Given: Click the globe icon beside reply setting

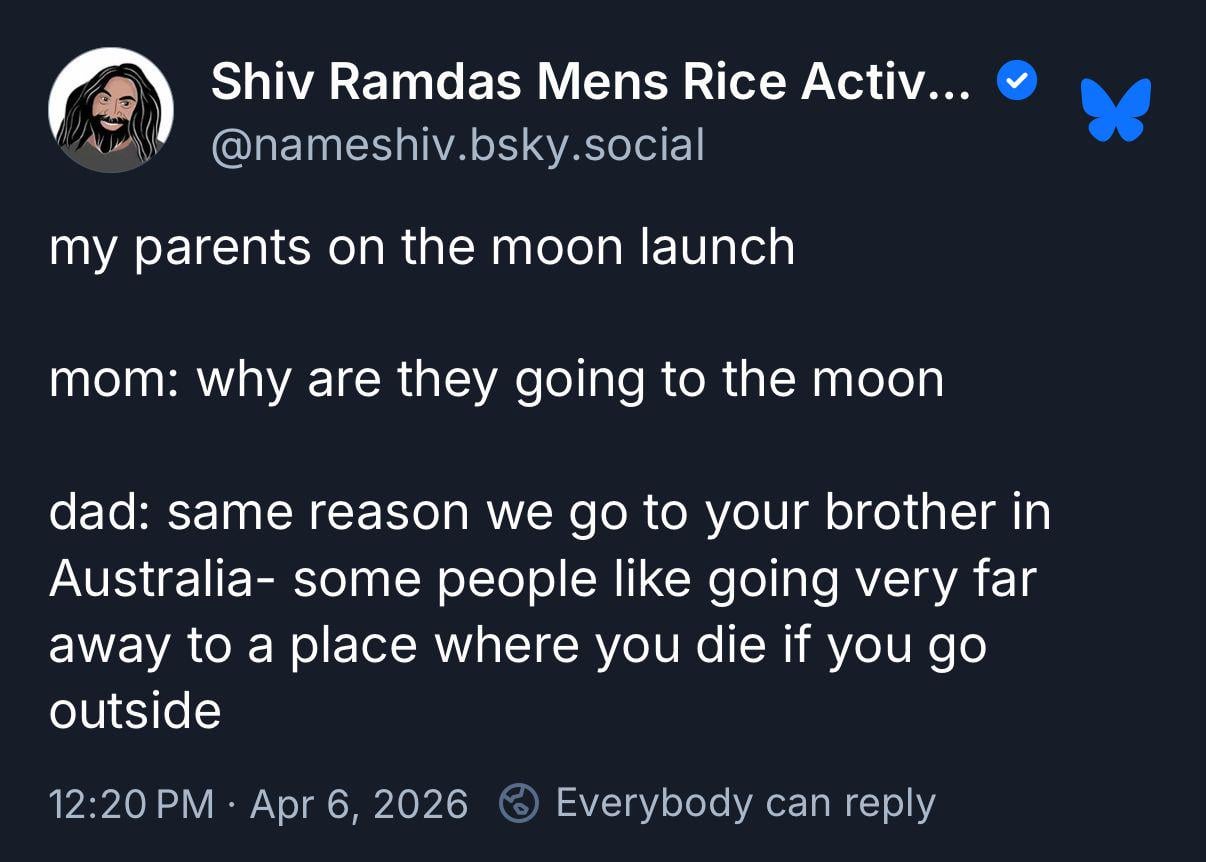Looking at the screenshot, I should click(x=520, y=803).
